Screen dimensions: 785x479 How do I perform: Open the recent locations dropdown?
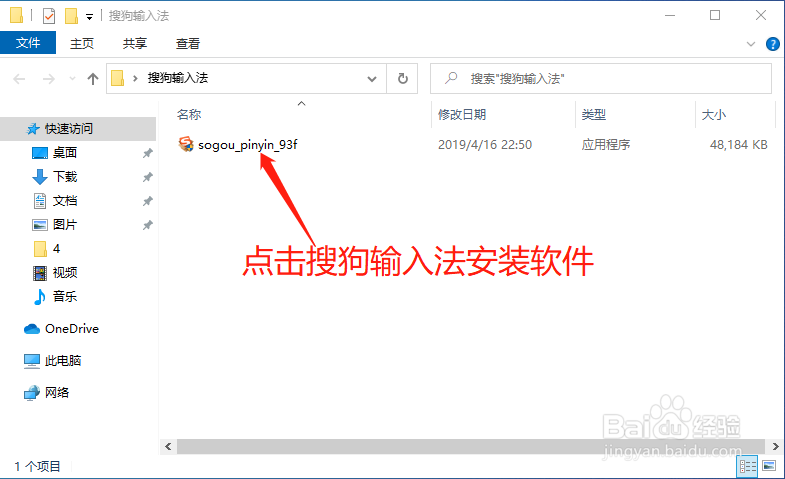(72, 79)
